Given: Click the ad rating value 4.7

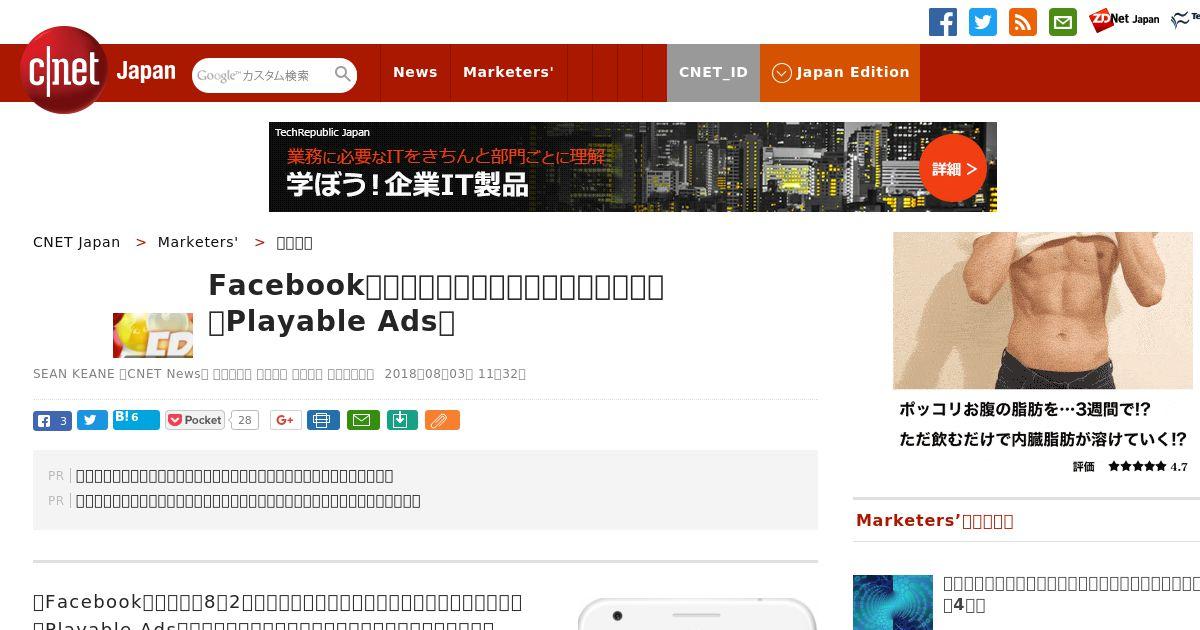Looking at the screenshot, I should click(x=1179, y=467).
